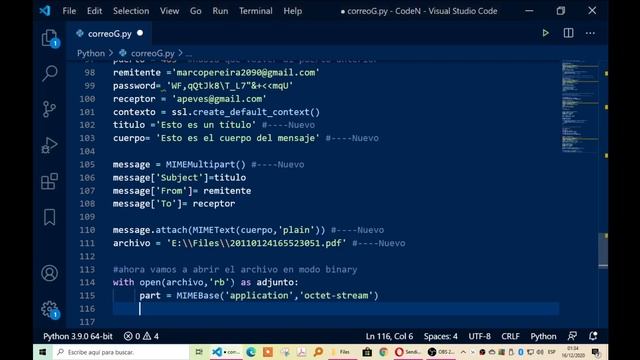Open Run and Debug view
Image resolution: width=640 pixels, height=360 pixels.
coord(49,145)
